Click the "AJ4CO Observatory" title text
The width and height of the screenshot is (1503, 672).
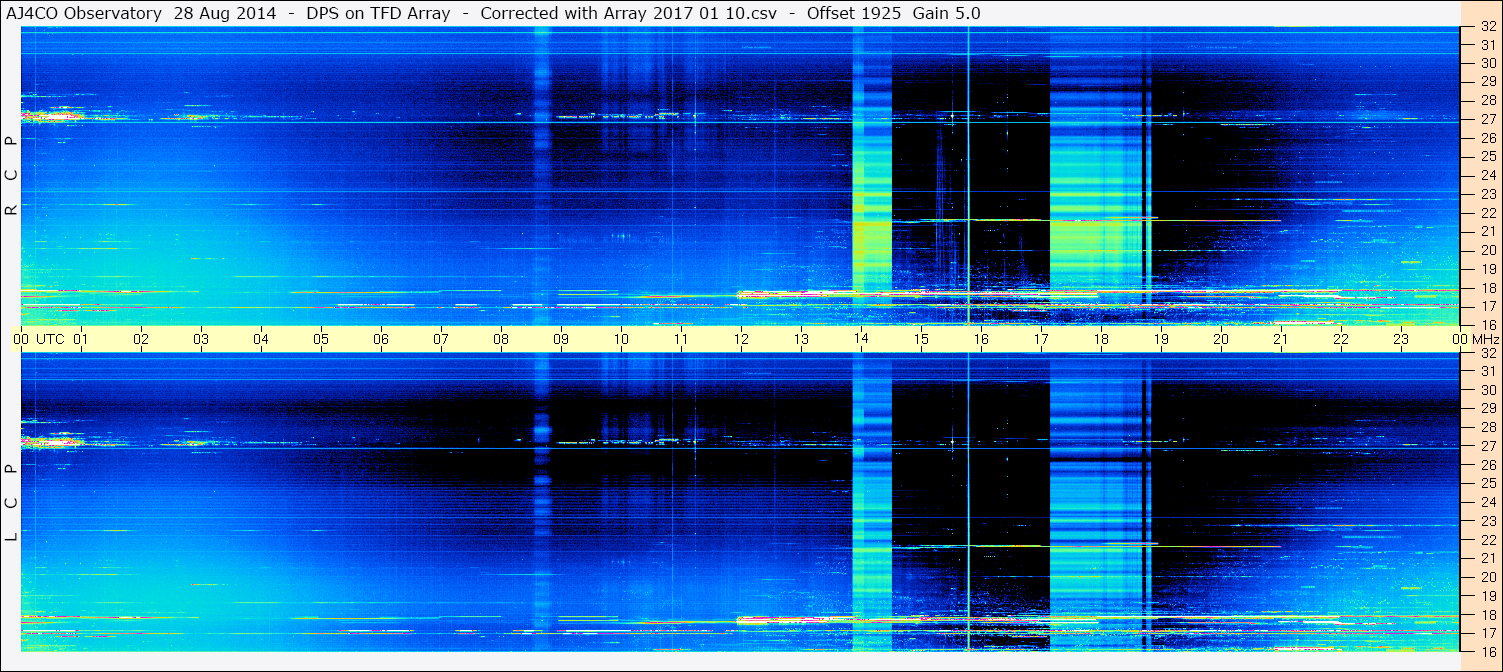85,13
